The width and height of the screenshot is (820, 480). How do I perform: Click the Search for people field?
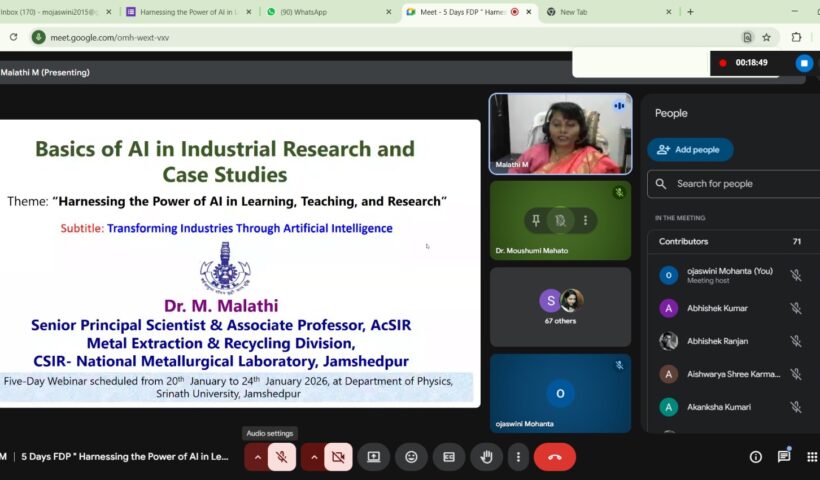pos(740,184)
